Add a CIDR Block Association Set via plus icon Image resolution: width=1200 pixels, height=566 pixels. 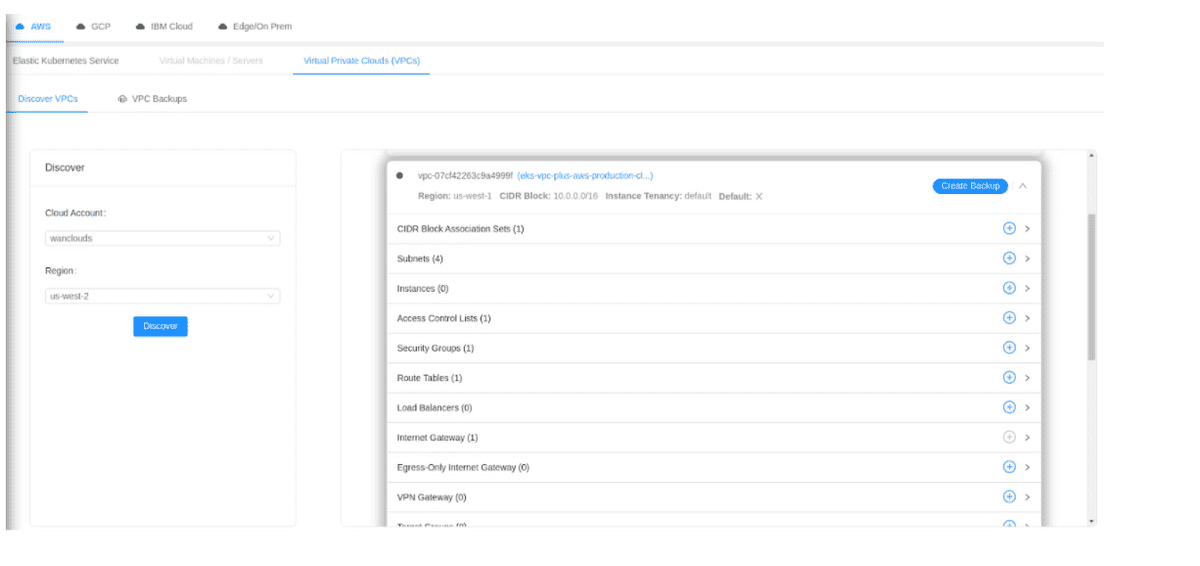point(1009,228)
